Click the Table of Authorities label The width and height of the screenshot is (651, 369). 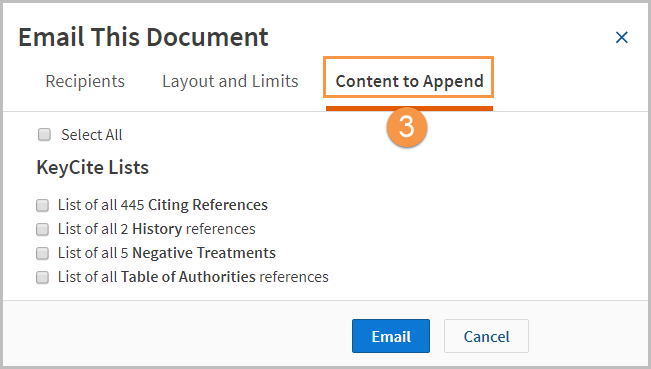point(193,277)
